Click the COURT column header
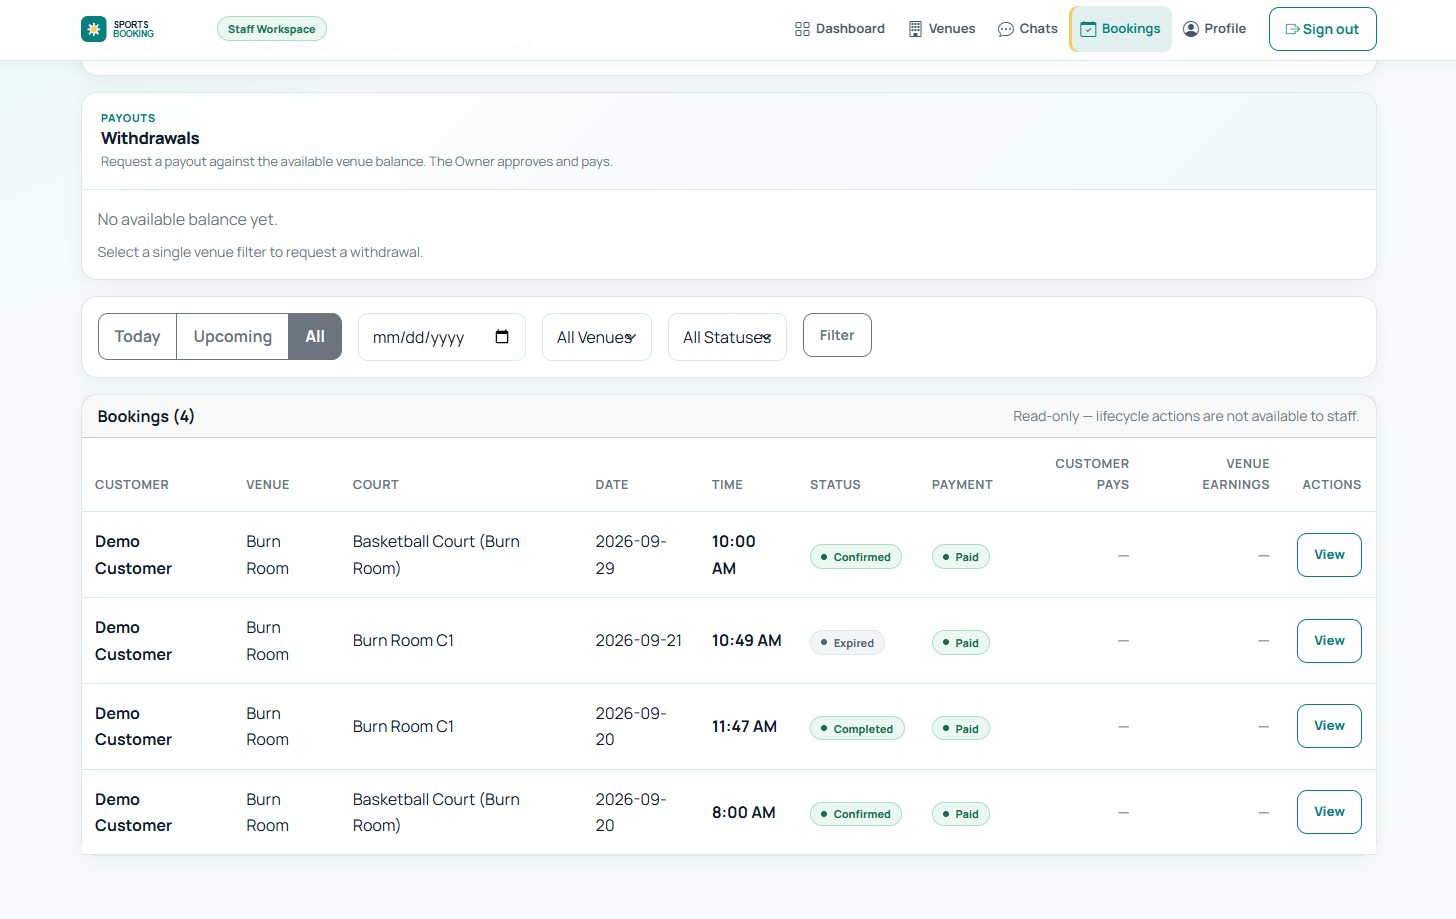Image resolution: width=1456 pixels, height=919 pixels. pyautogui.click(x=376, y=485)
